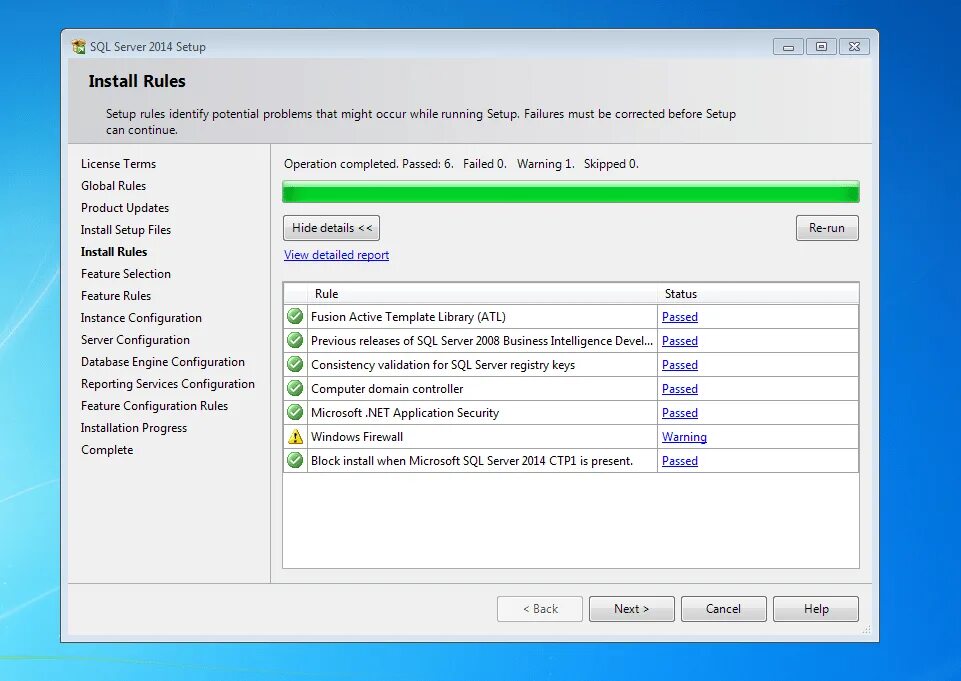The height and width of the screenshot is (681, 961).
Task: Collapse details with Hide details button
Action: tap(331, 227)
